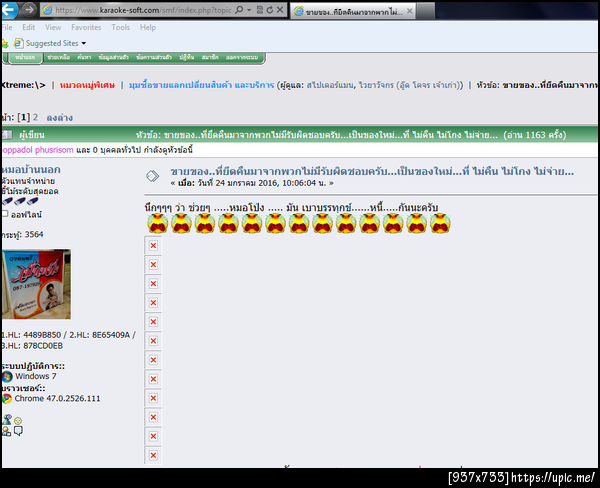
Task: Select the open forum topic browser tab
Action: click(x=352, y=11)
